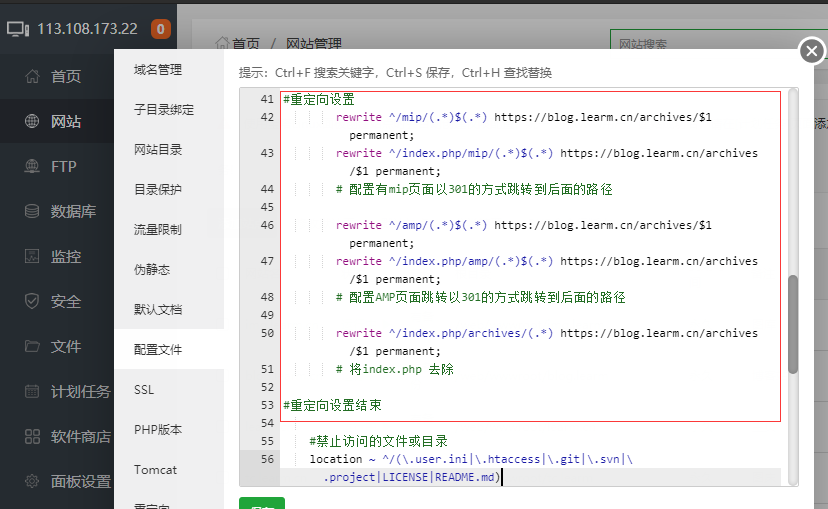Viewport: 828px width, 509px height.
Task: Open the orange notification badge showing 0
Action: click(161, 29)
